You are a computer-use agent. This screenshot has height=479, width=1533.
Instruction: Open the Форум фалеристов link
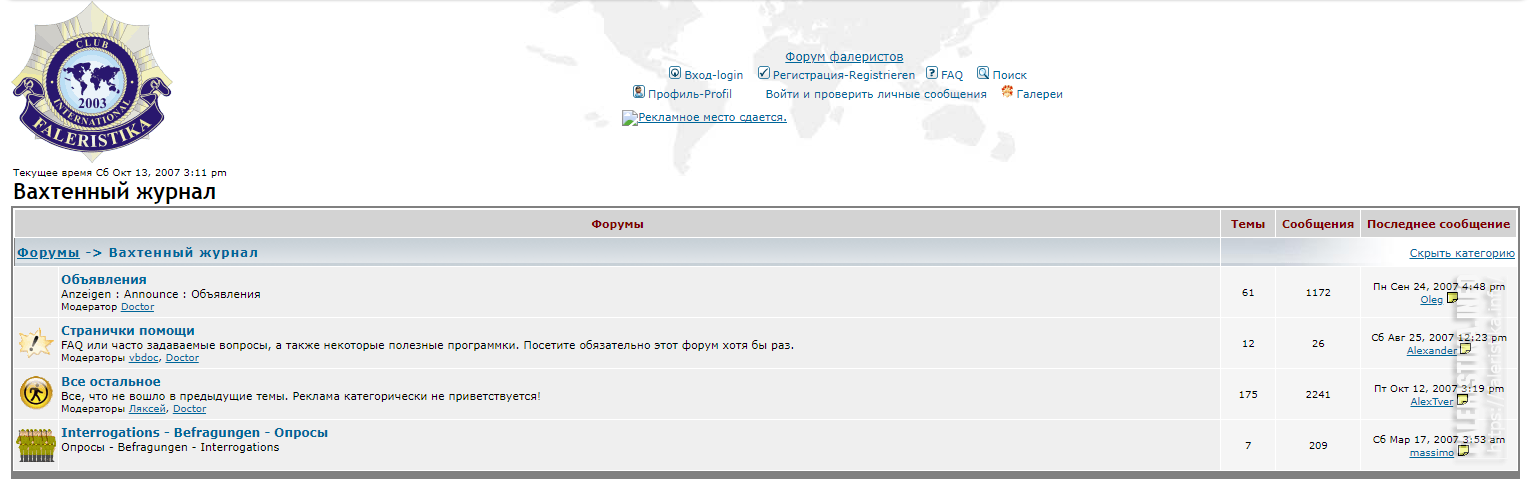pyautogui.click(x=844, y=57)
